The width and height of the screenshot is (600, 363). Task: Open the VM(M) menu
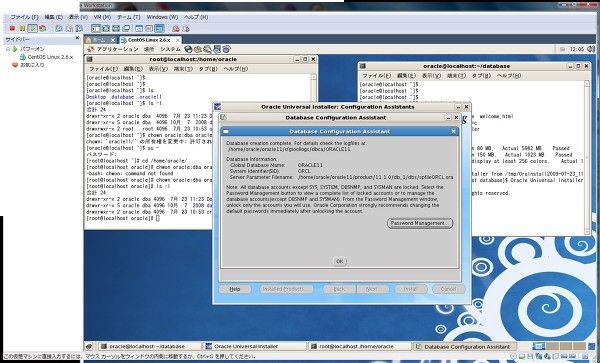(102, 17)
